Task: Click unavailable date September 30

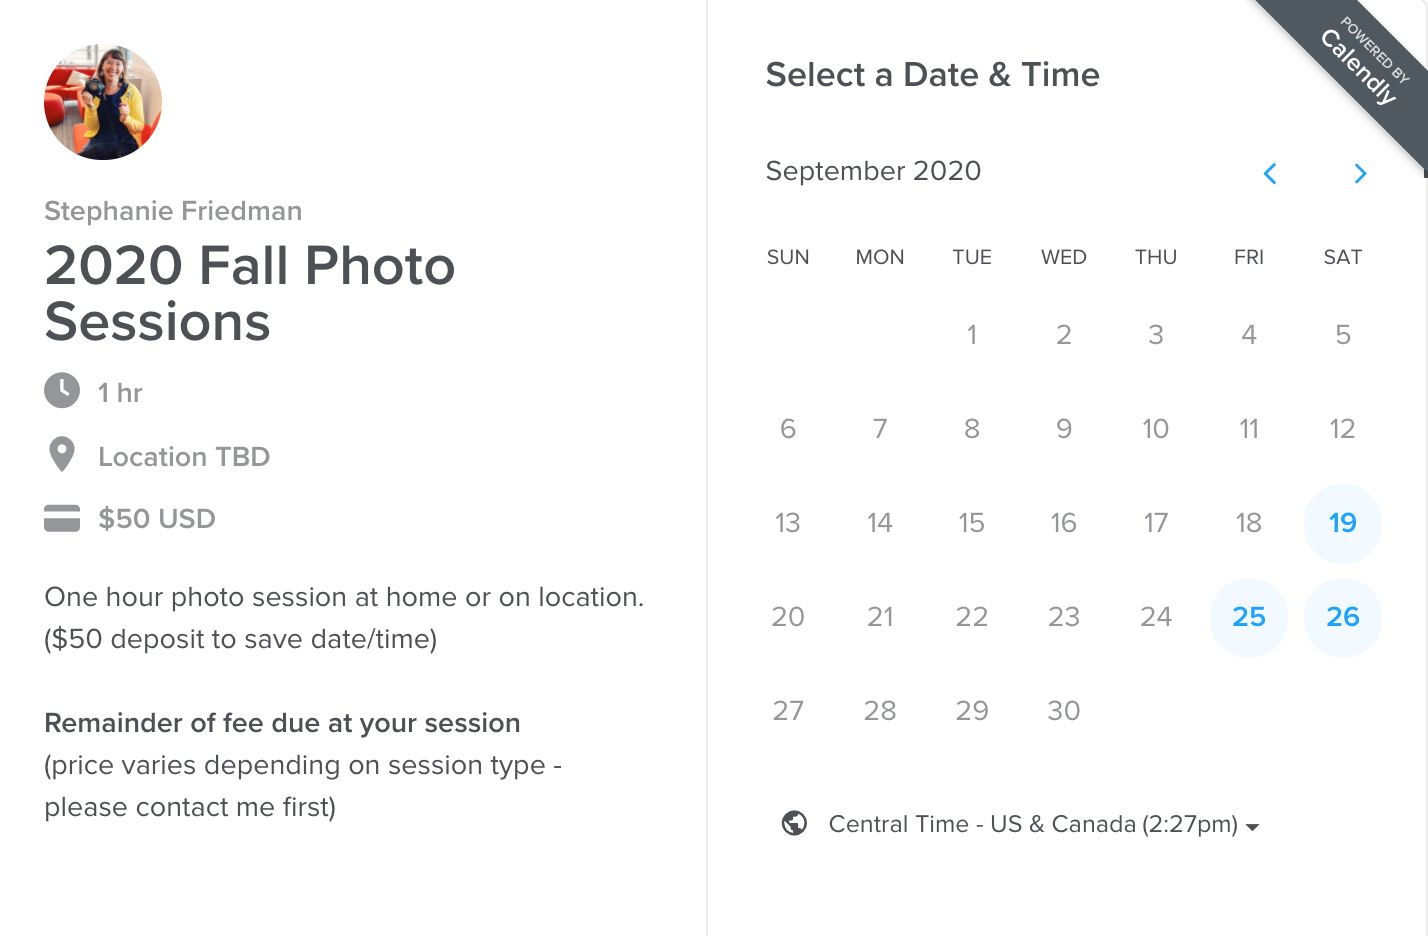Action: pyautogui.click(x=1063, y=711)
